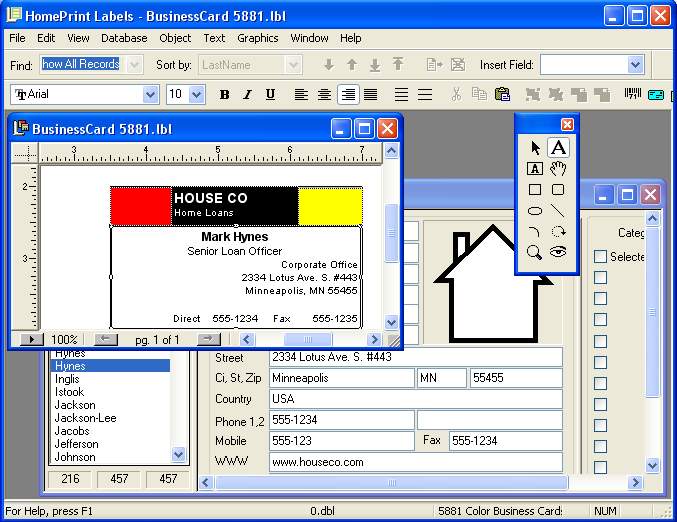The width and height of the screenshot is (677, 522).
Task: Click the group objects icon
Action: [x=532, y=94]
